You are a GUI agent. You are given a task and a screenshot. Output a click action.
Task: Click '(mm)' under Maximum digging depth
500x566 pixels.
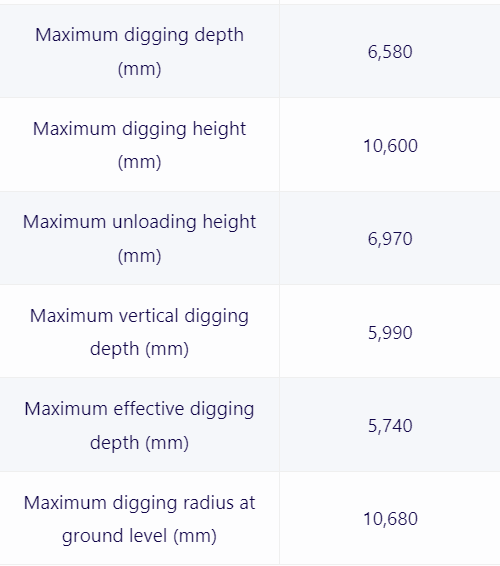point(139,69)
